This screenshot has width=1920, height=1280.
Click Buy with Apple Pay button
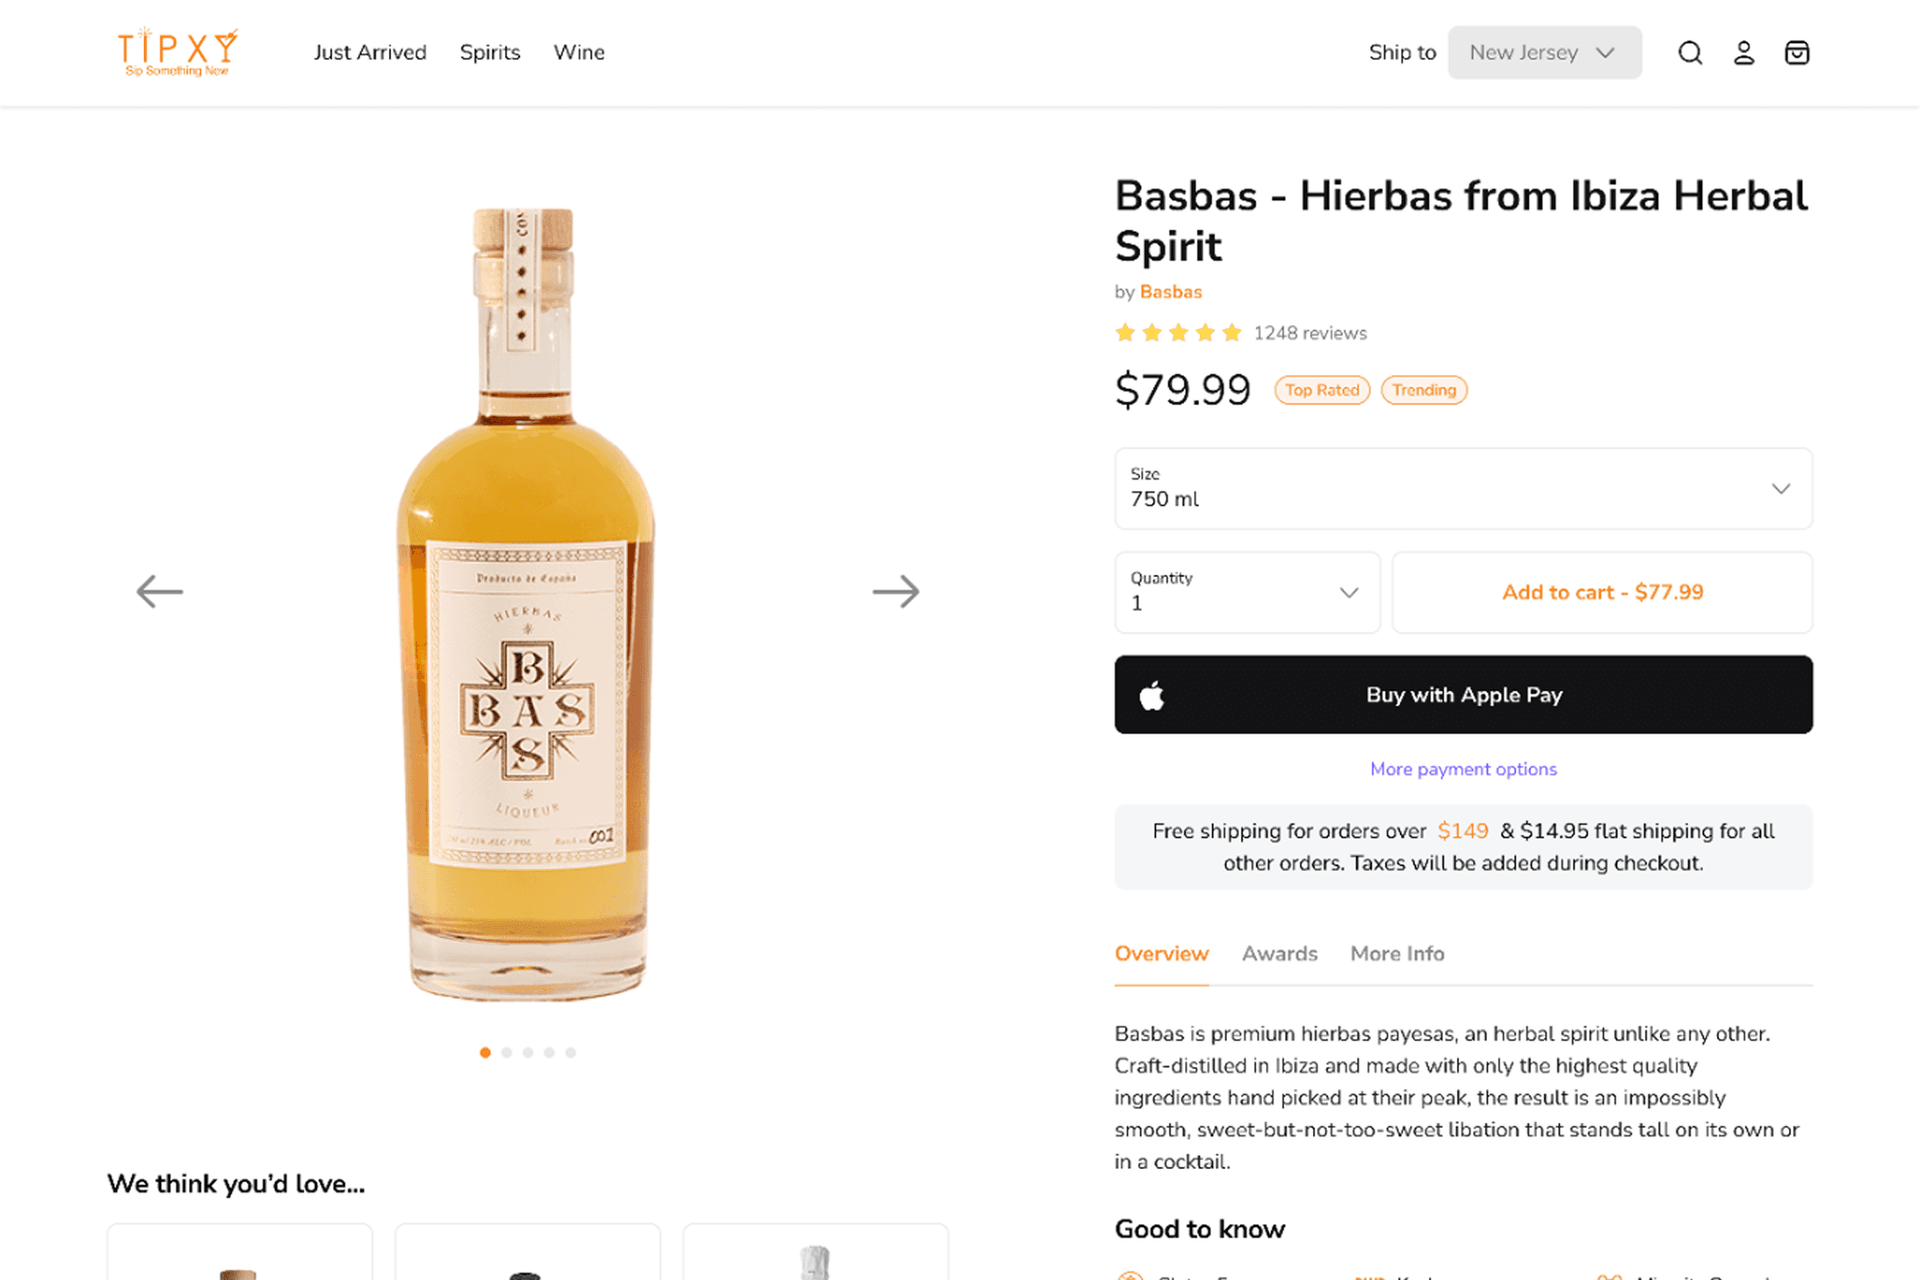click(1463, 695)
